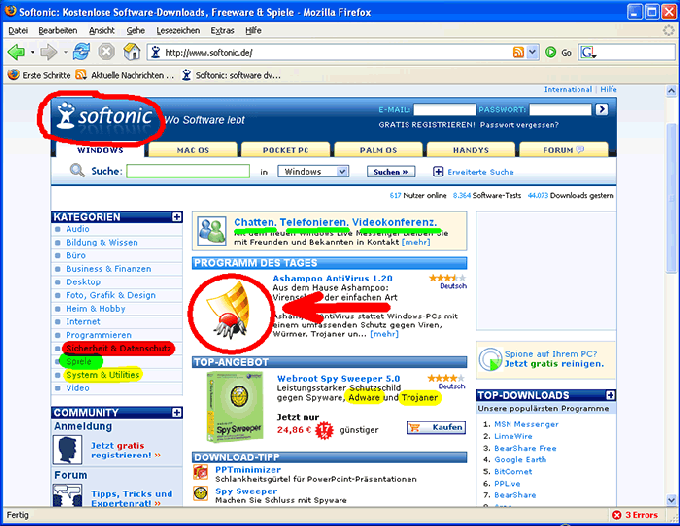Viewport: 680px width, 526px height.
Task: Open the System & Utilities category
Action: click(103, 375)
